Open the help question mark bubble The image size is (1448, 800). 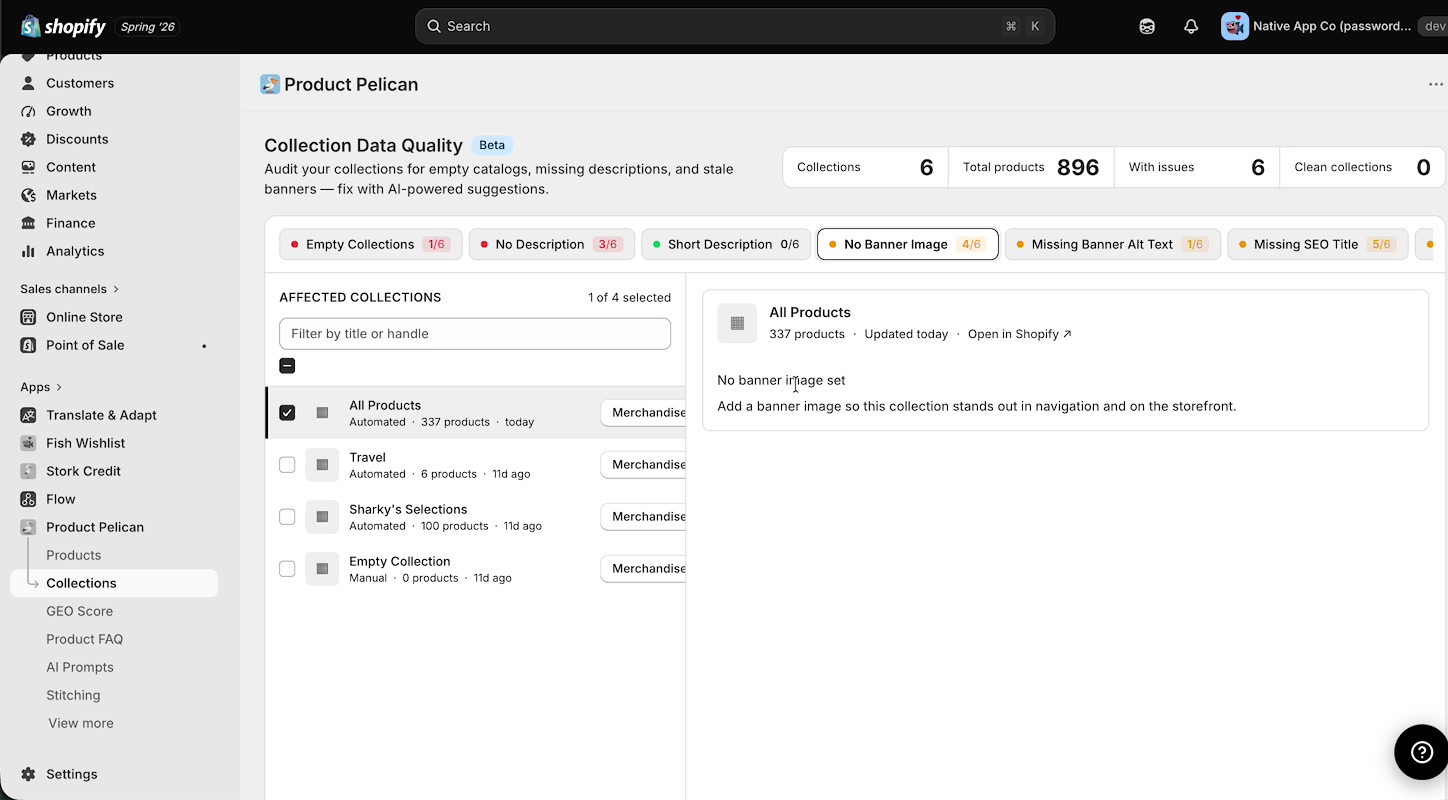1421,752
